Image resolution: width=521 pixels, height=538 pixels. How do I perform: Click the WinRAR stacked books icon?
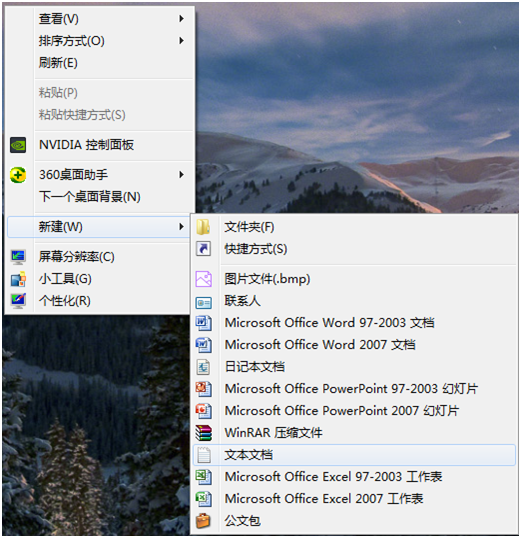click(x=204, y=433)
